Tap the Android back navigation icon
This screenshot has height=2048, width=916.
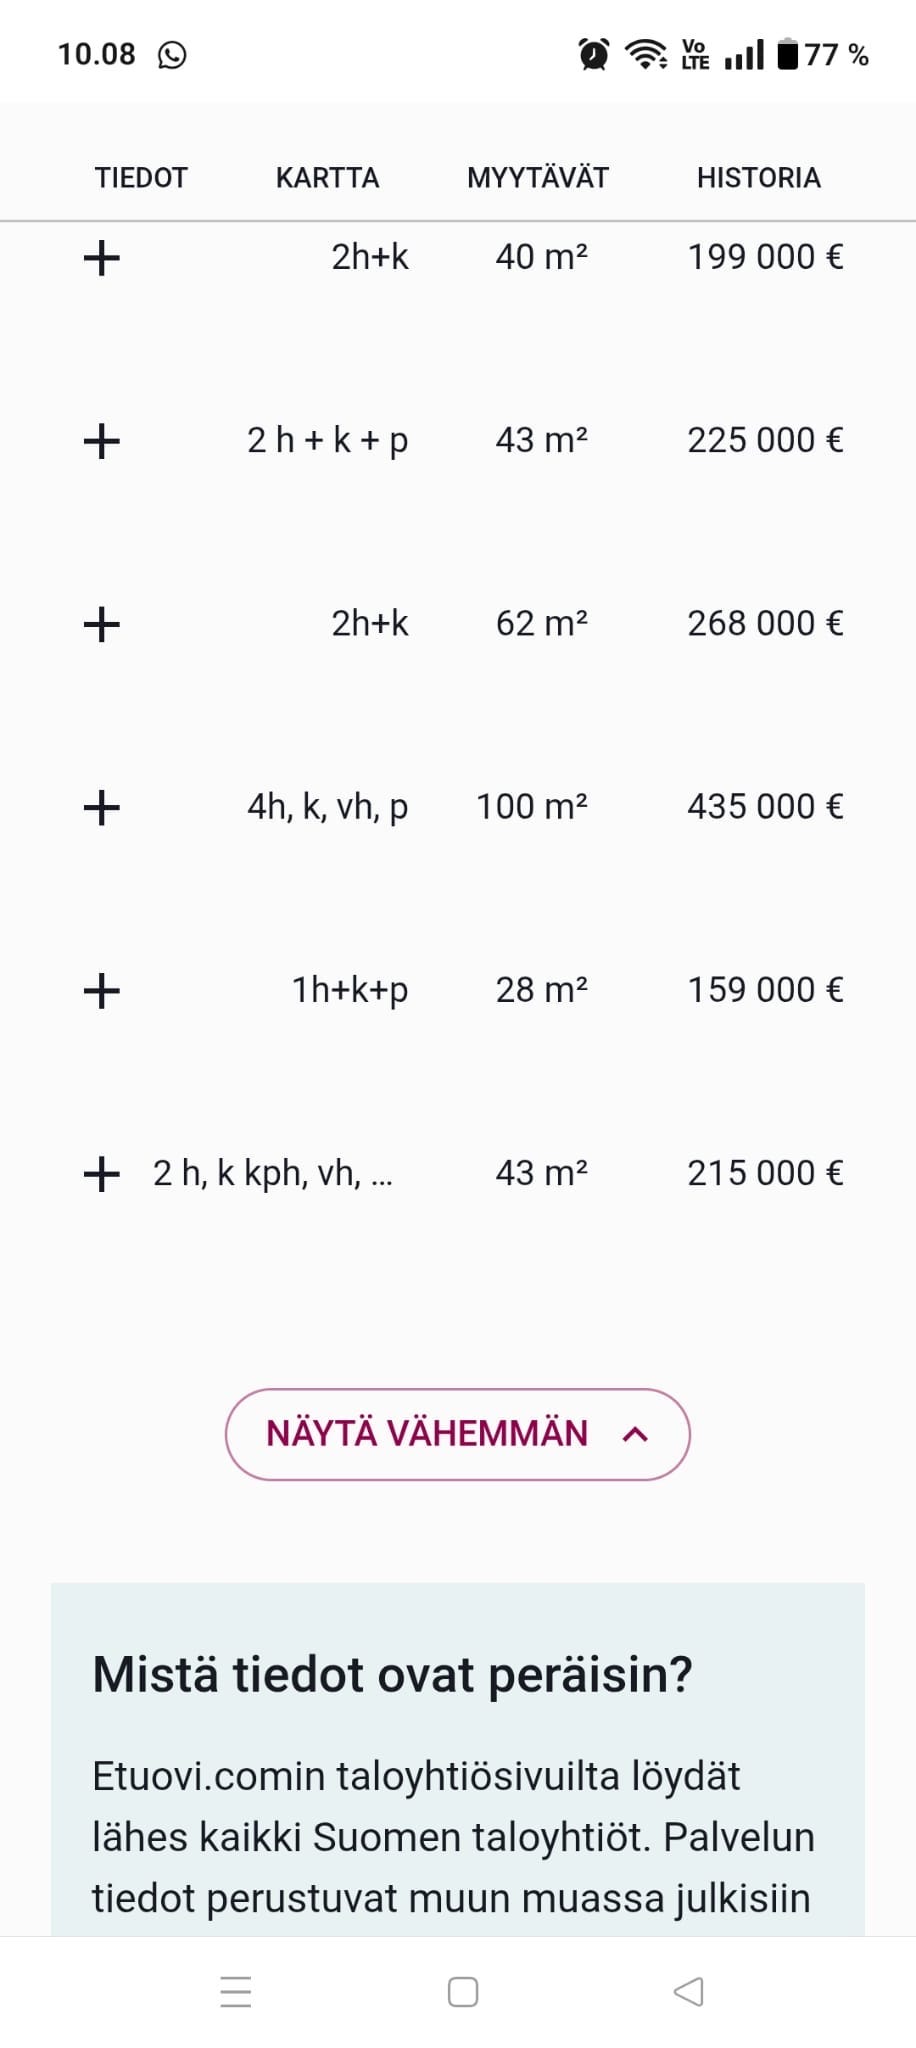click(x=688, y=1992)
